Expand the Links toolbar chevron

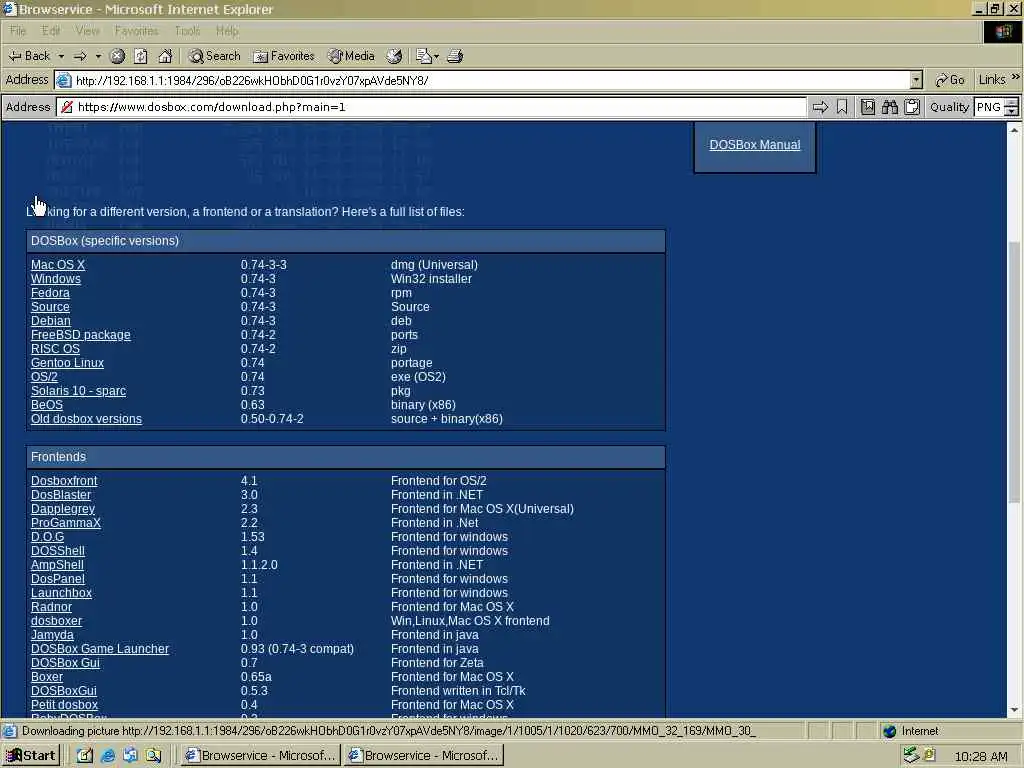1016,78
